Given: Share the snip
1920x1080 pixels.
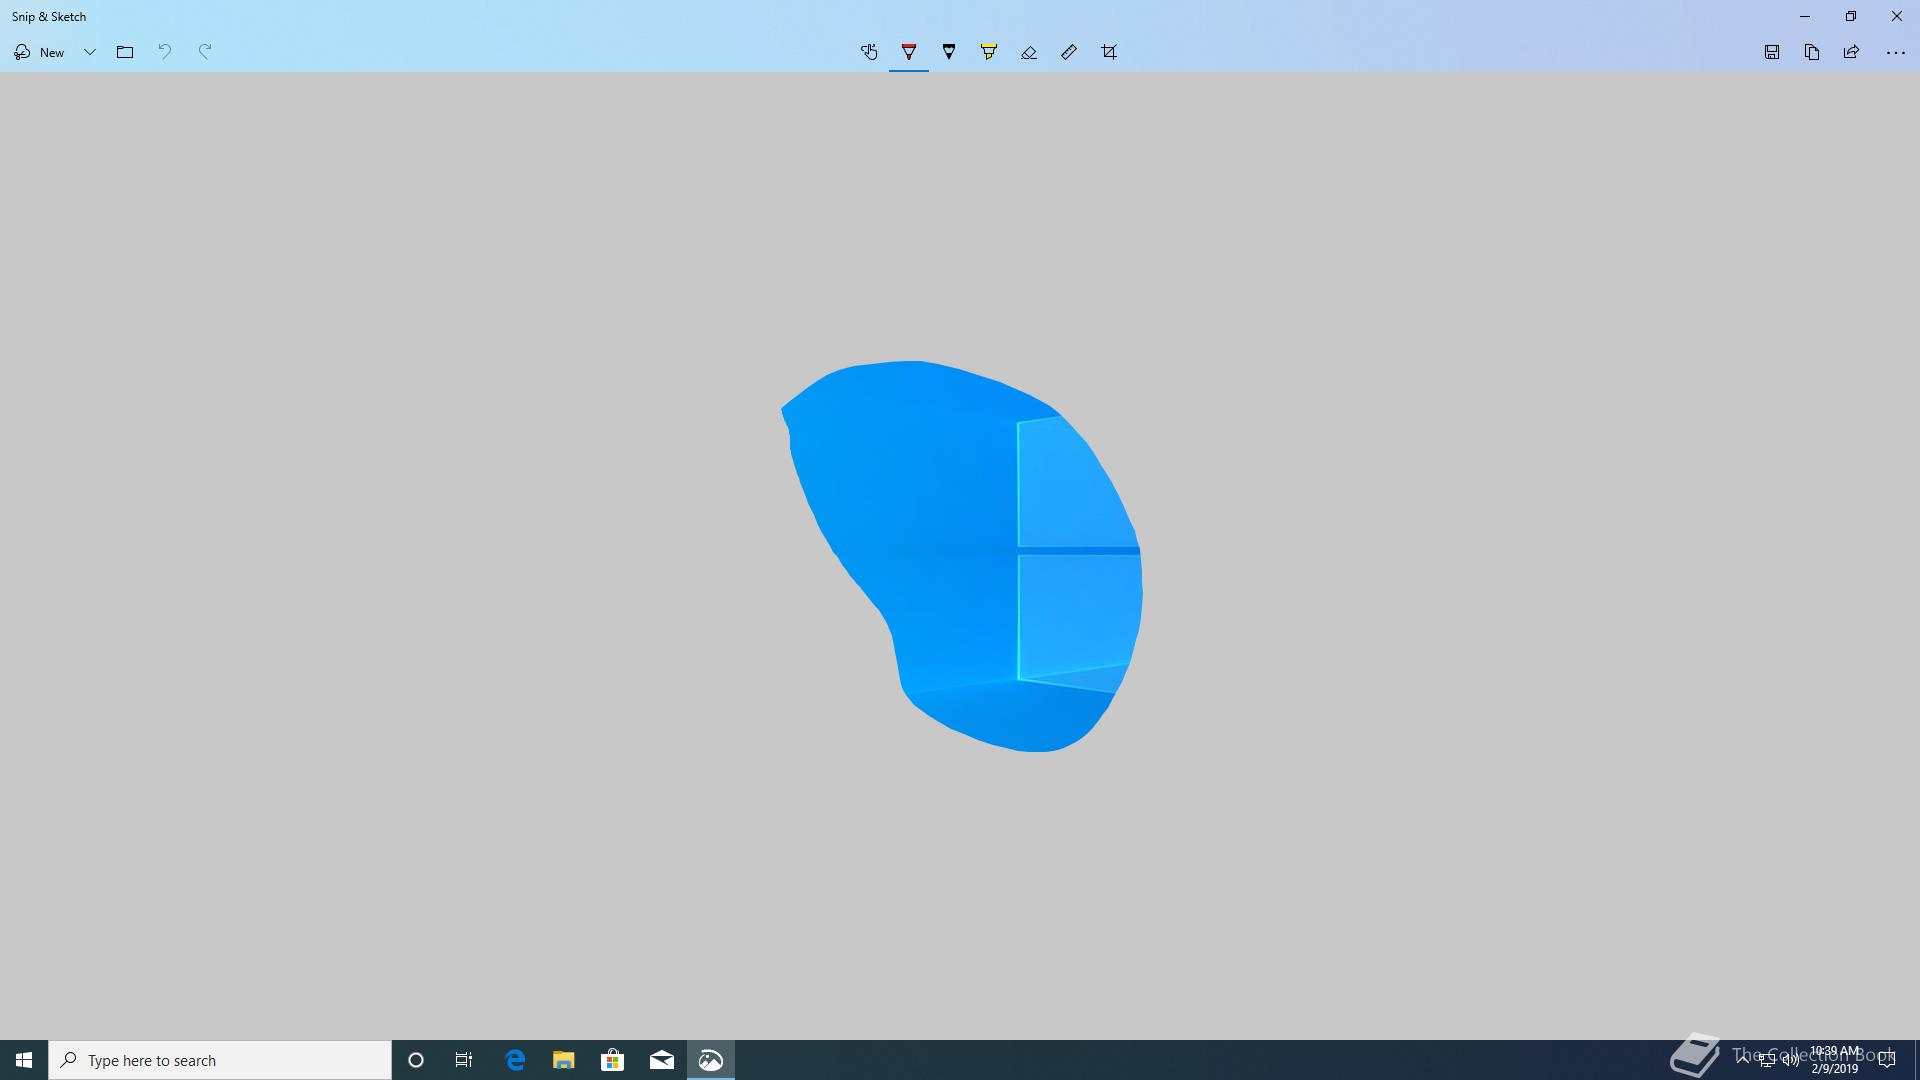Looking at the screenshot, I should tap(1852, 52).
